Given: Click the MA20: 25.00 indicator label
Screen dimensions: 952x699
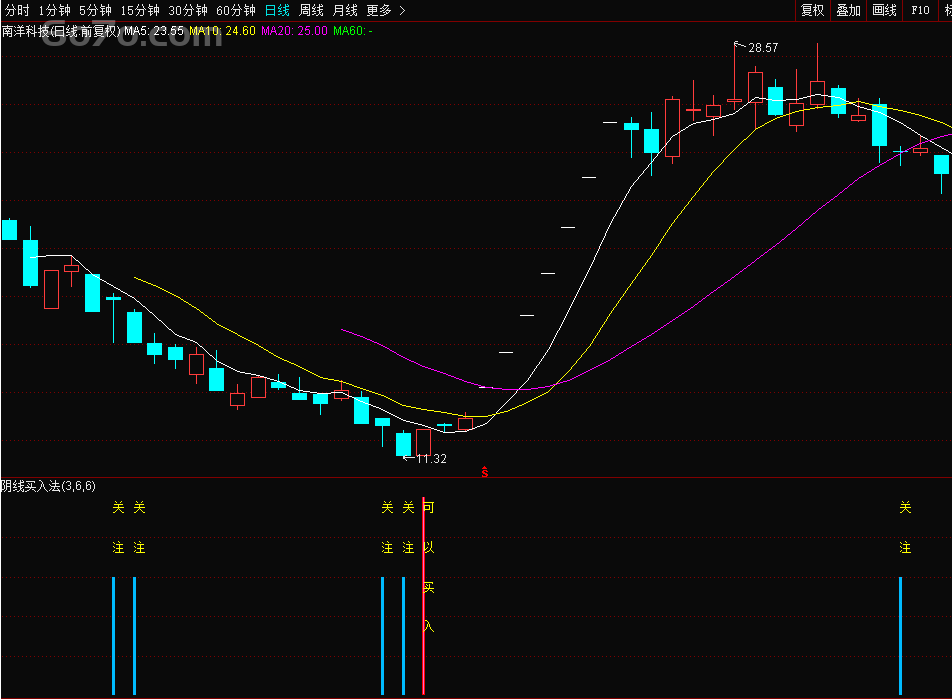Looking at the screenshot, I should [294, 31].
